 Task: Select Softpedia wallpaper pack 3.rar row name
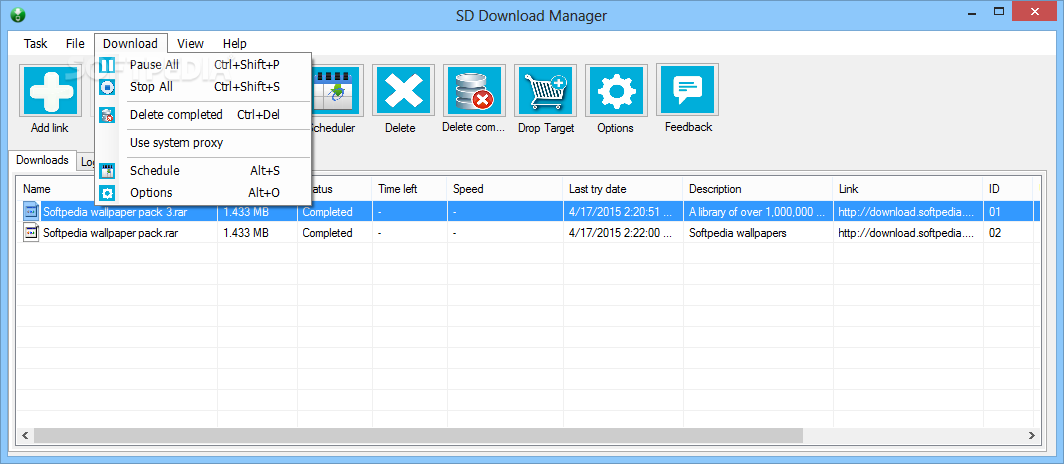pyautogui.click(x=116, y=212)
